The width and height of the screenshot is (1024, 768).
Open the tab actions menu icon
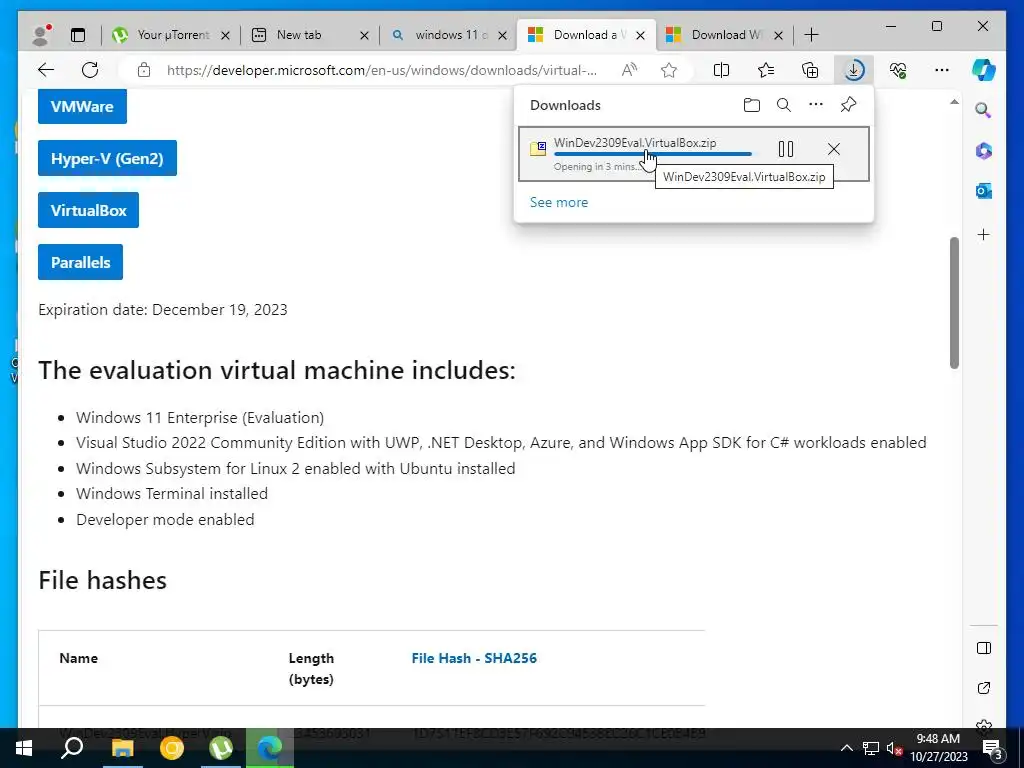(x=78, y=35)
